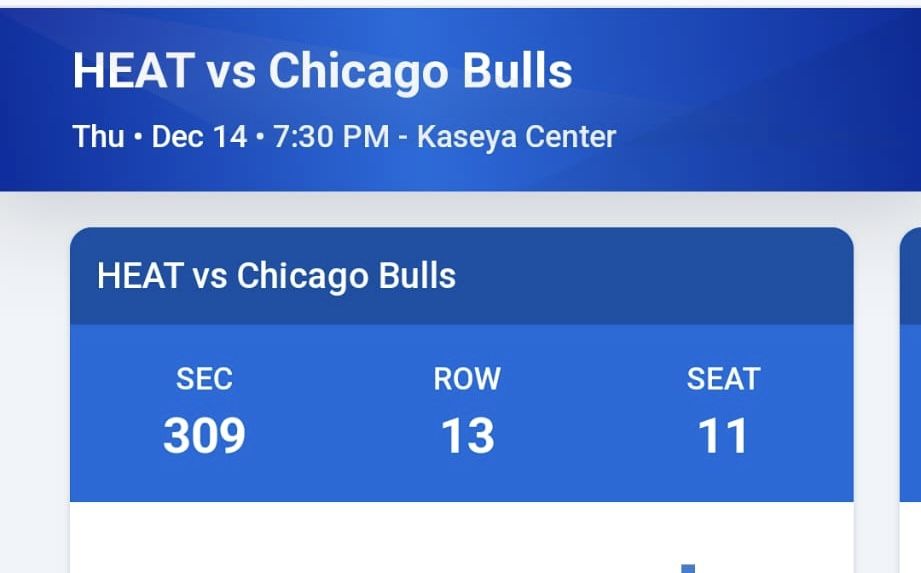Click the Thu weekday text

pos(98,136)
